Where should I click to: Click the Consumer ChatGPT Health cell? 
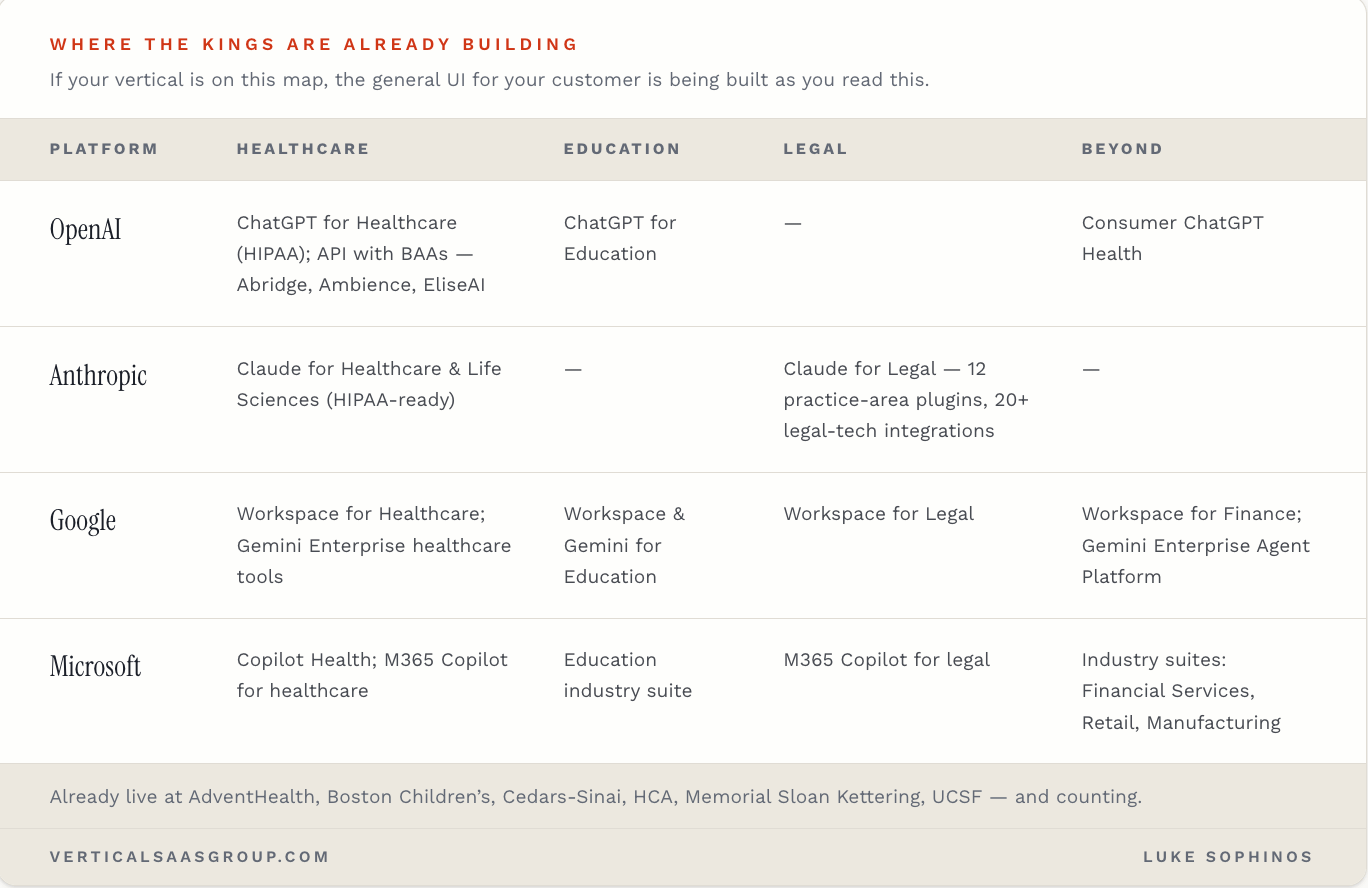pos(1172,238)
